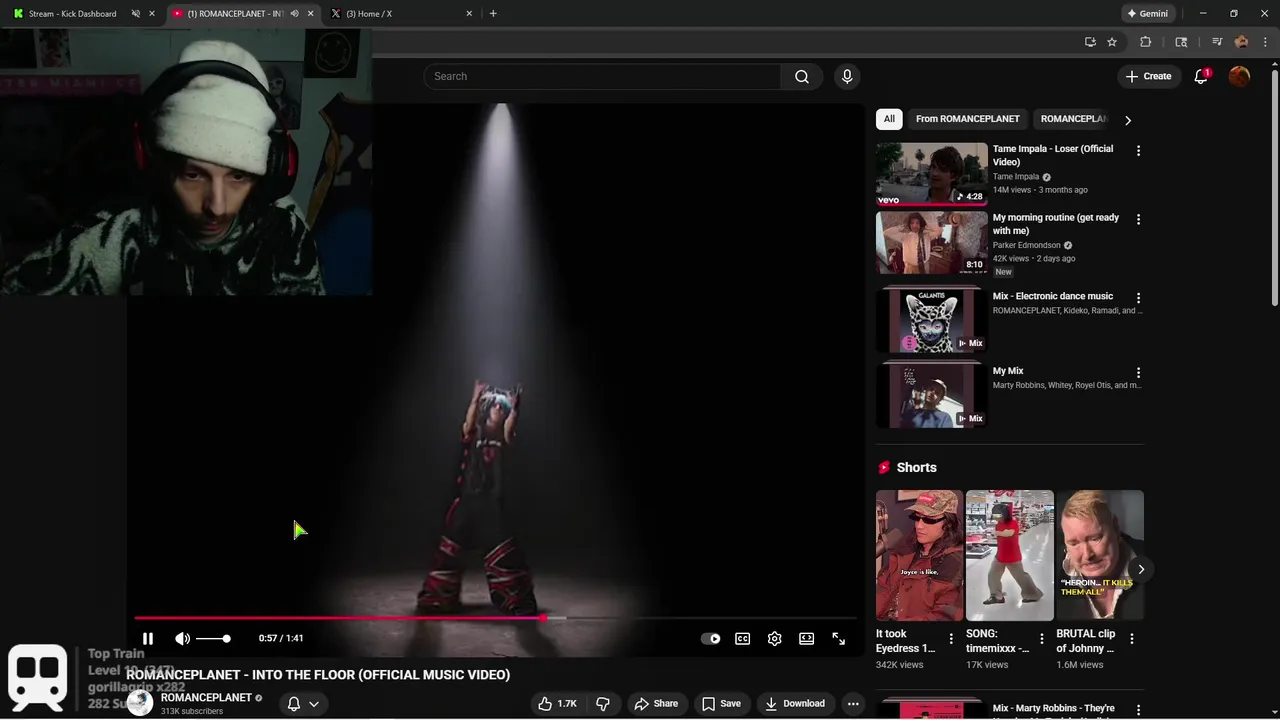Close the Stream - Kick Dashboard tab
1280x720 pixels.
tap(152, 14)
